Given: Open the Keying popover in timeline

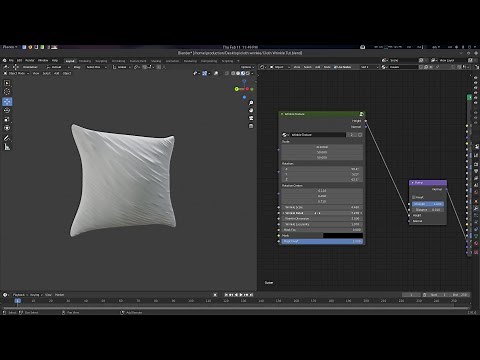Looking at the screenshot, I should click(36, 295).
